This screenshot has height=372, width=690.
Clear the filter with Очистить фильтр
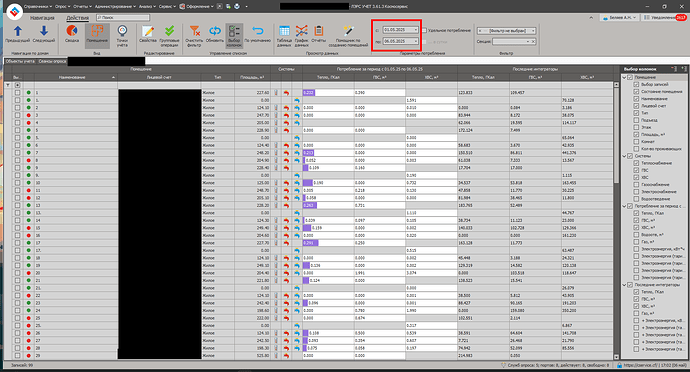194,36
